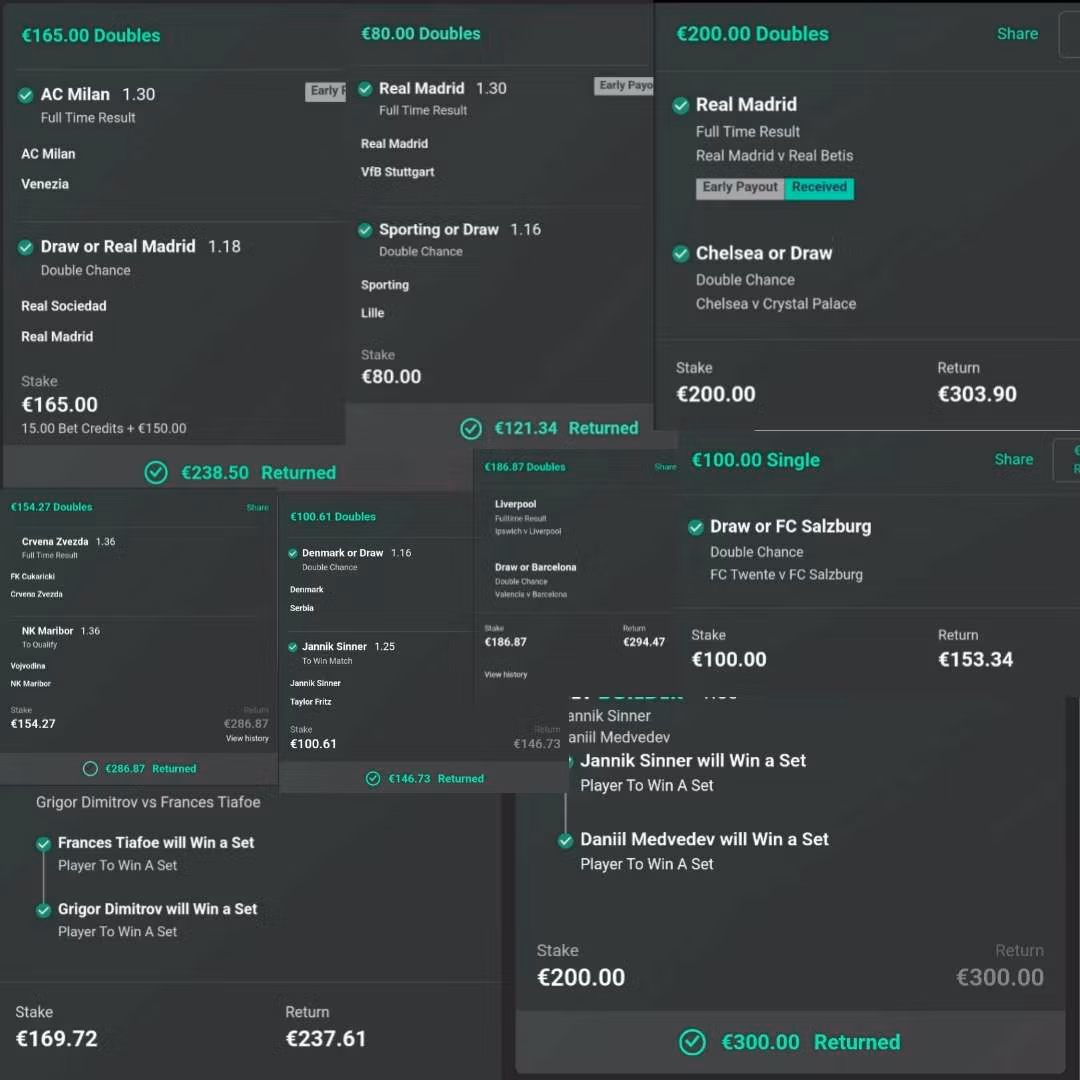The height and width of the screenshot is (1080, 1080).
Task: Click the 'Real Sociedad' team name
Action: point(63,307)
